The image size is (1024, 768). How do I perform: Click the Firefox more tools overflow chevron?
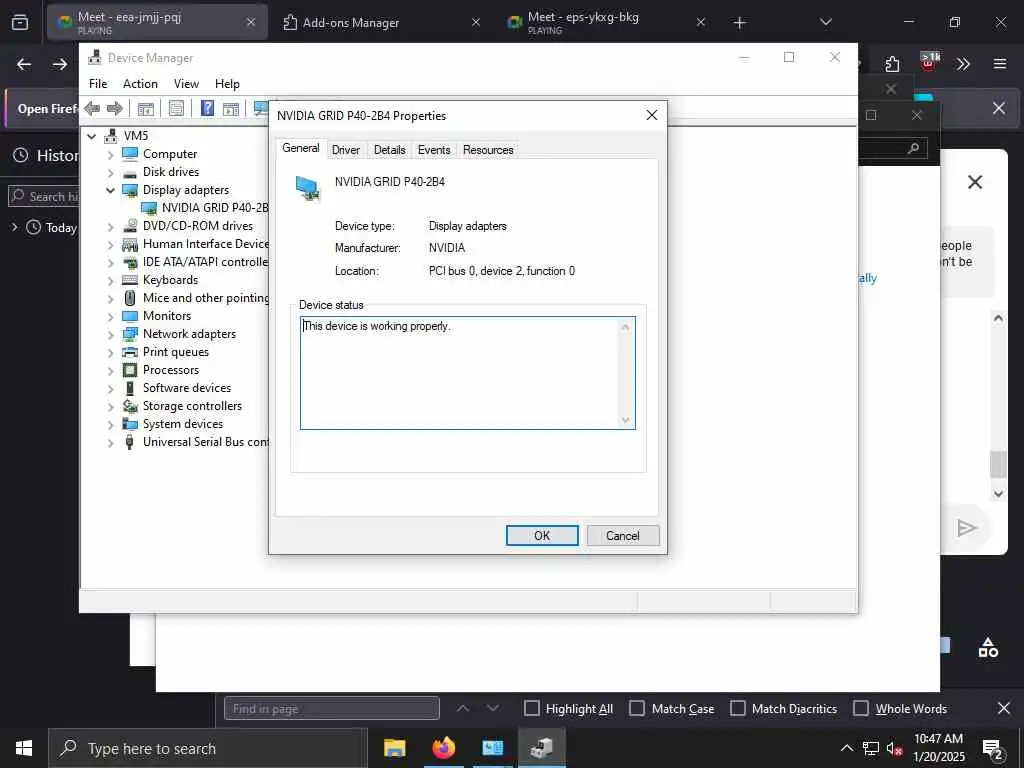tap(963, 64)
